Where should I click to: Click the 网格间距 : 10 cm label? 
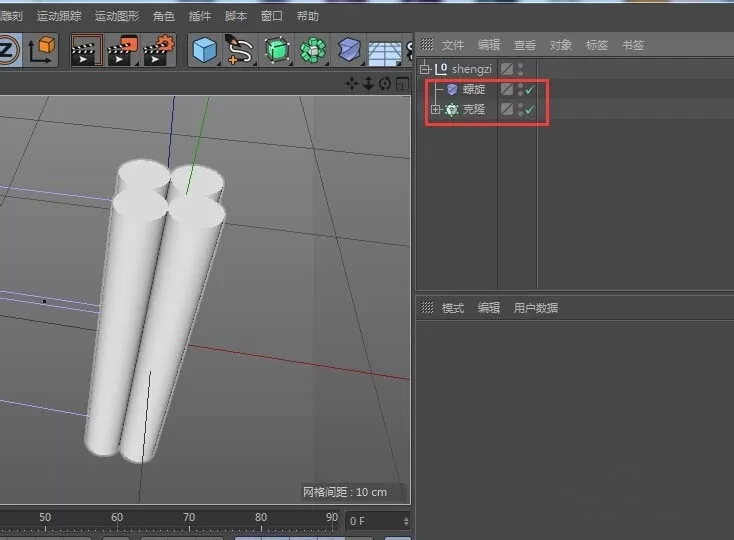345,492
